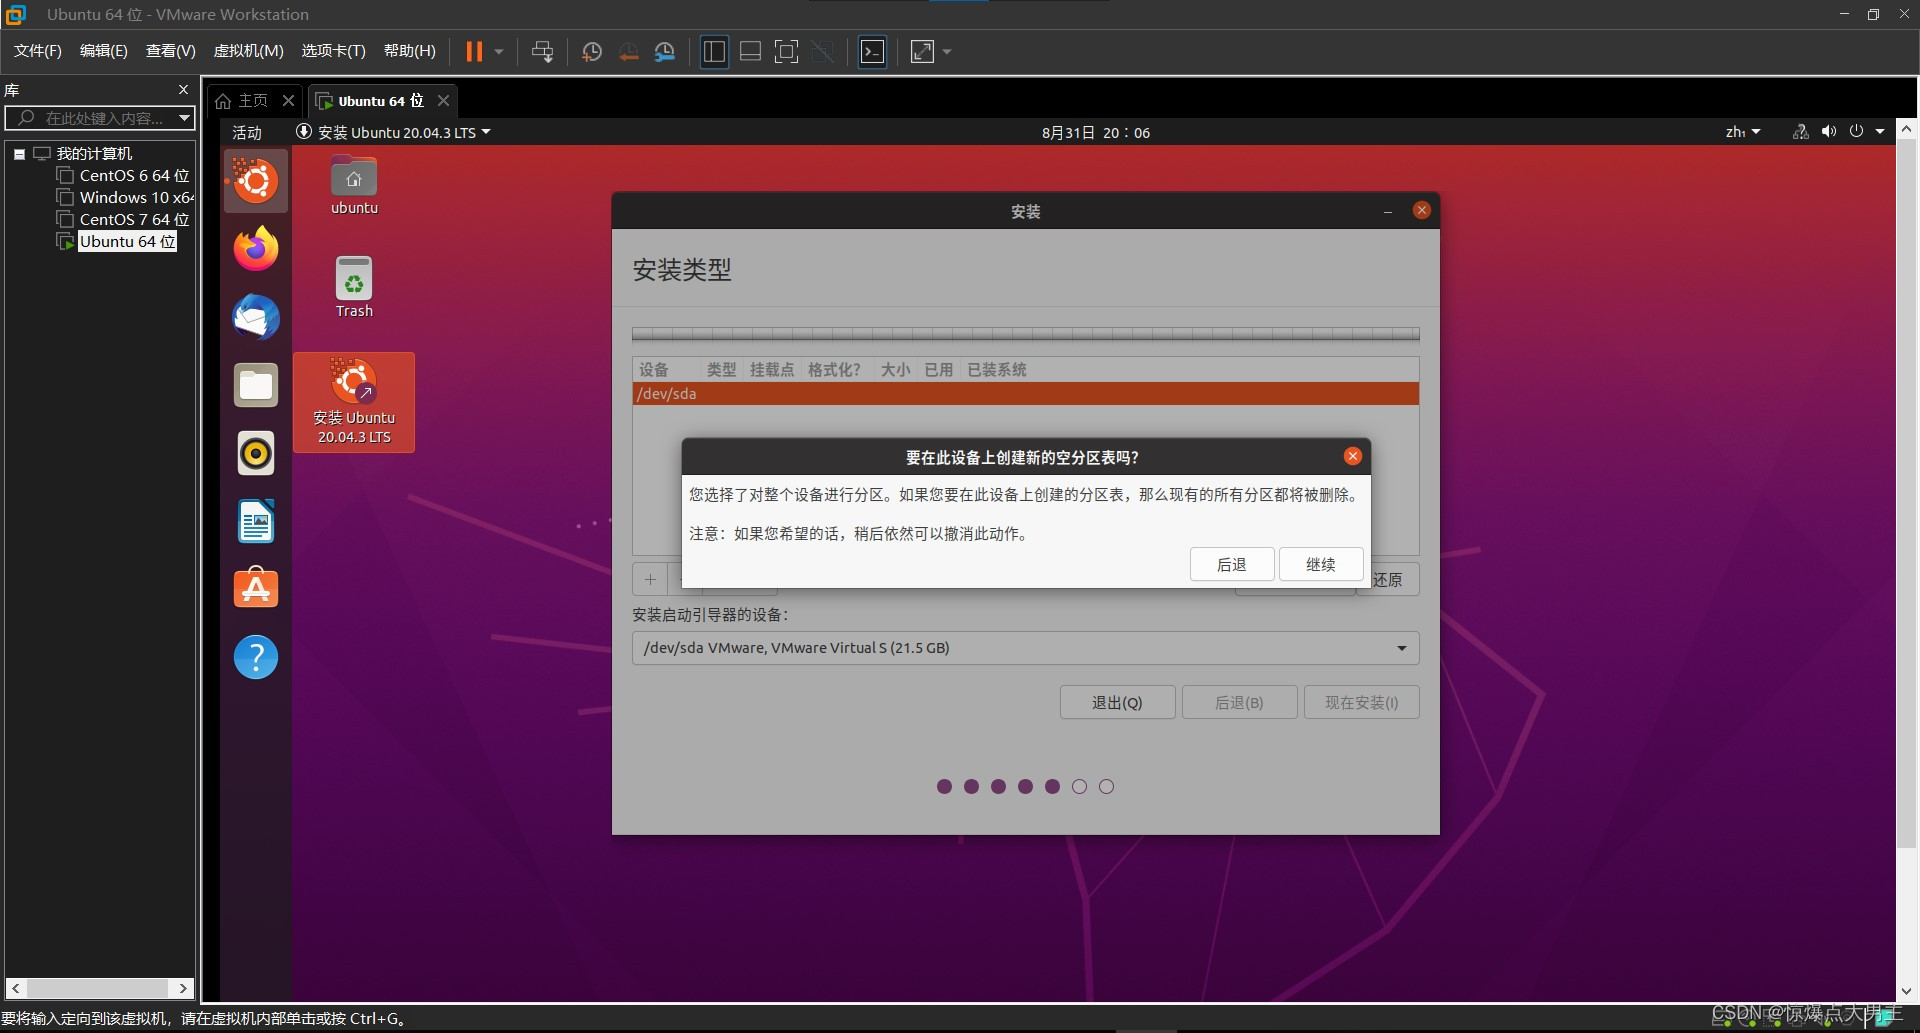Image resolution: width=1920 pixels, height=1033 pixels.
Task: Close the 库 library panel
Action: [x=183, y=90]
